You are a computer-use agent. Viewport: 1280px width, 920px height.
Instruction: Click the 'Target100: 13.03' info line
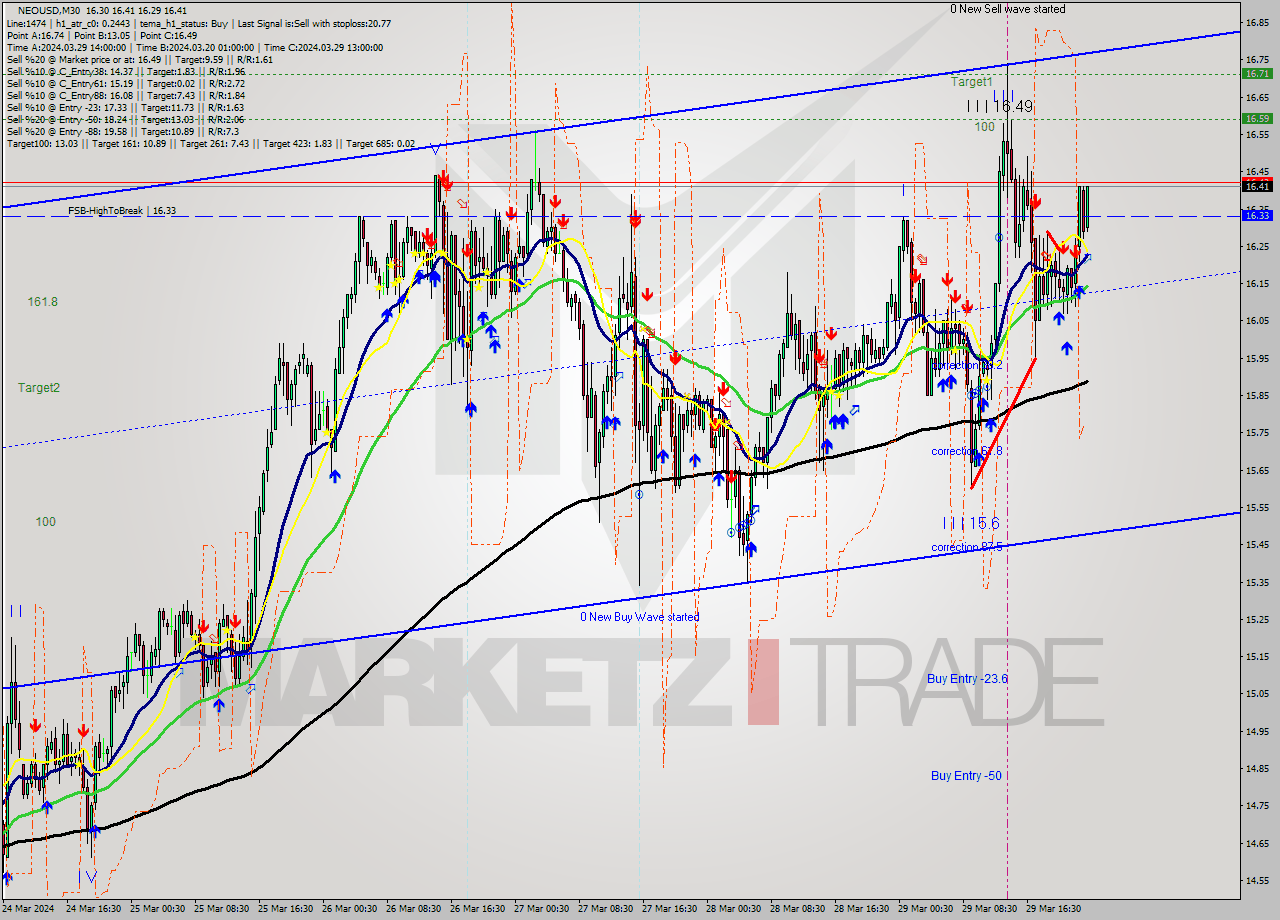point(210,144)
